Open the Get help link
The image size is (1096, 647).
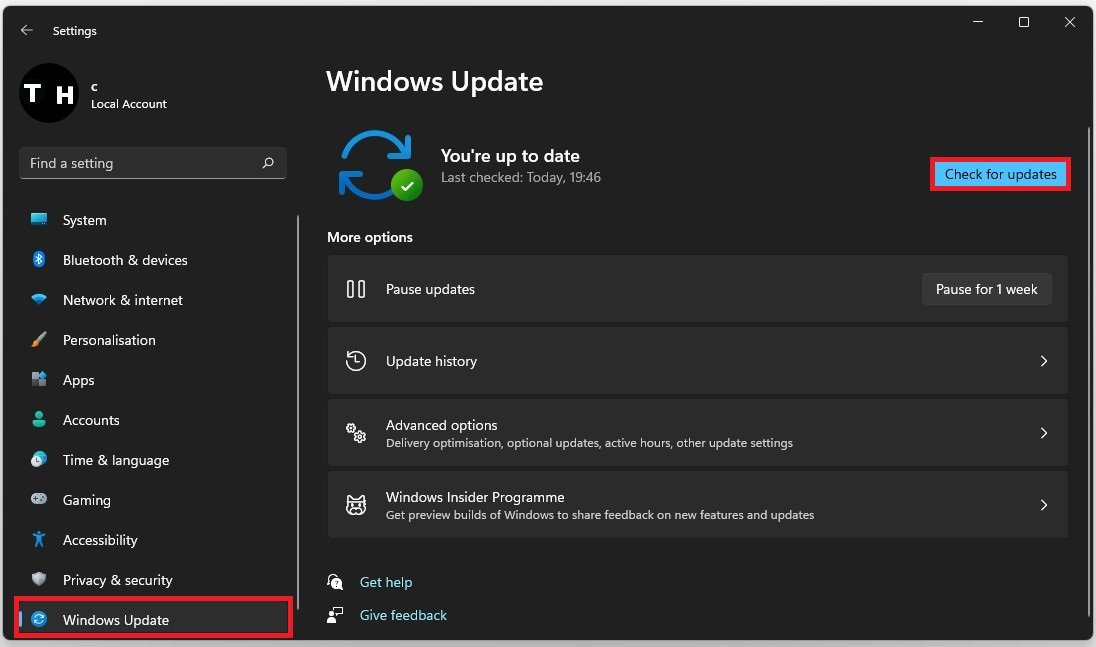385,582
